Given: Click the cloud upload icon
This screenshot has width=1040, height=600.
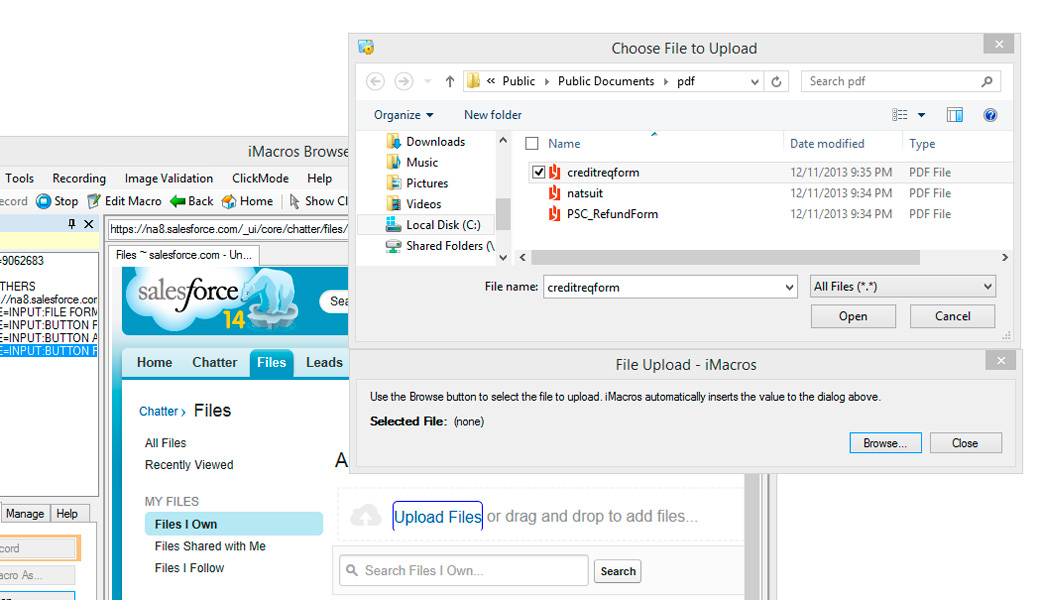Looking at the screenshot, I should coord(365,515).
